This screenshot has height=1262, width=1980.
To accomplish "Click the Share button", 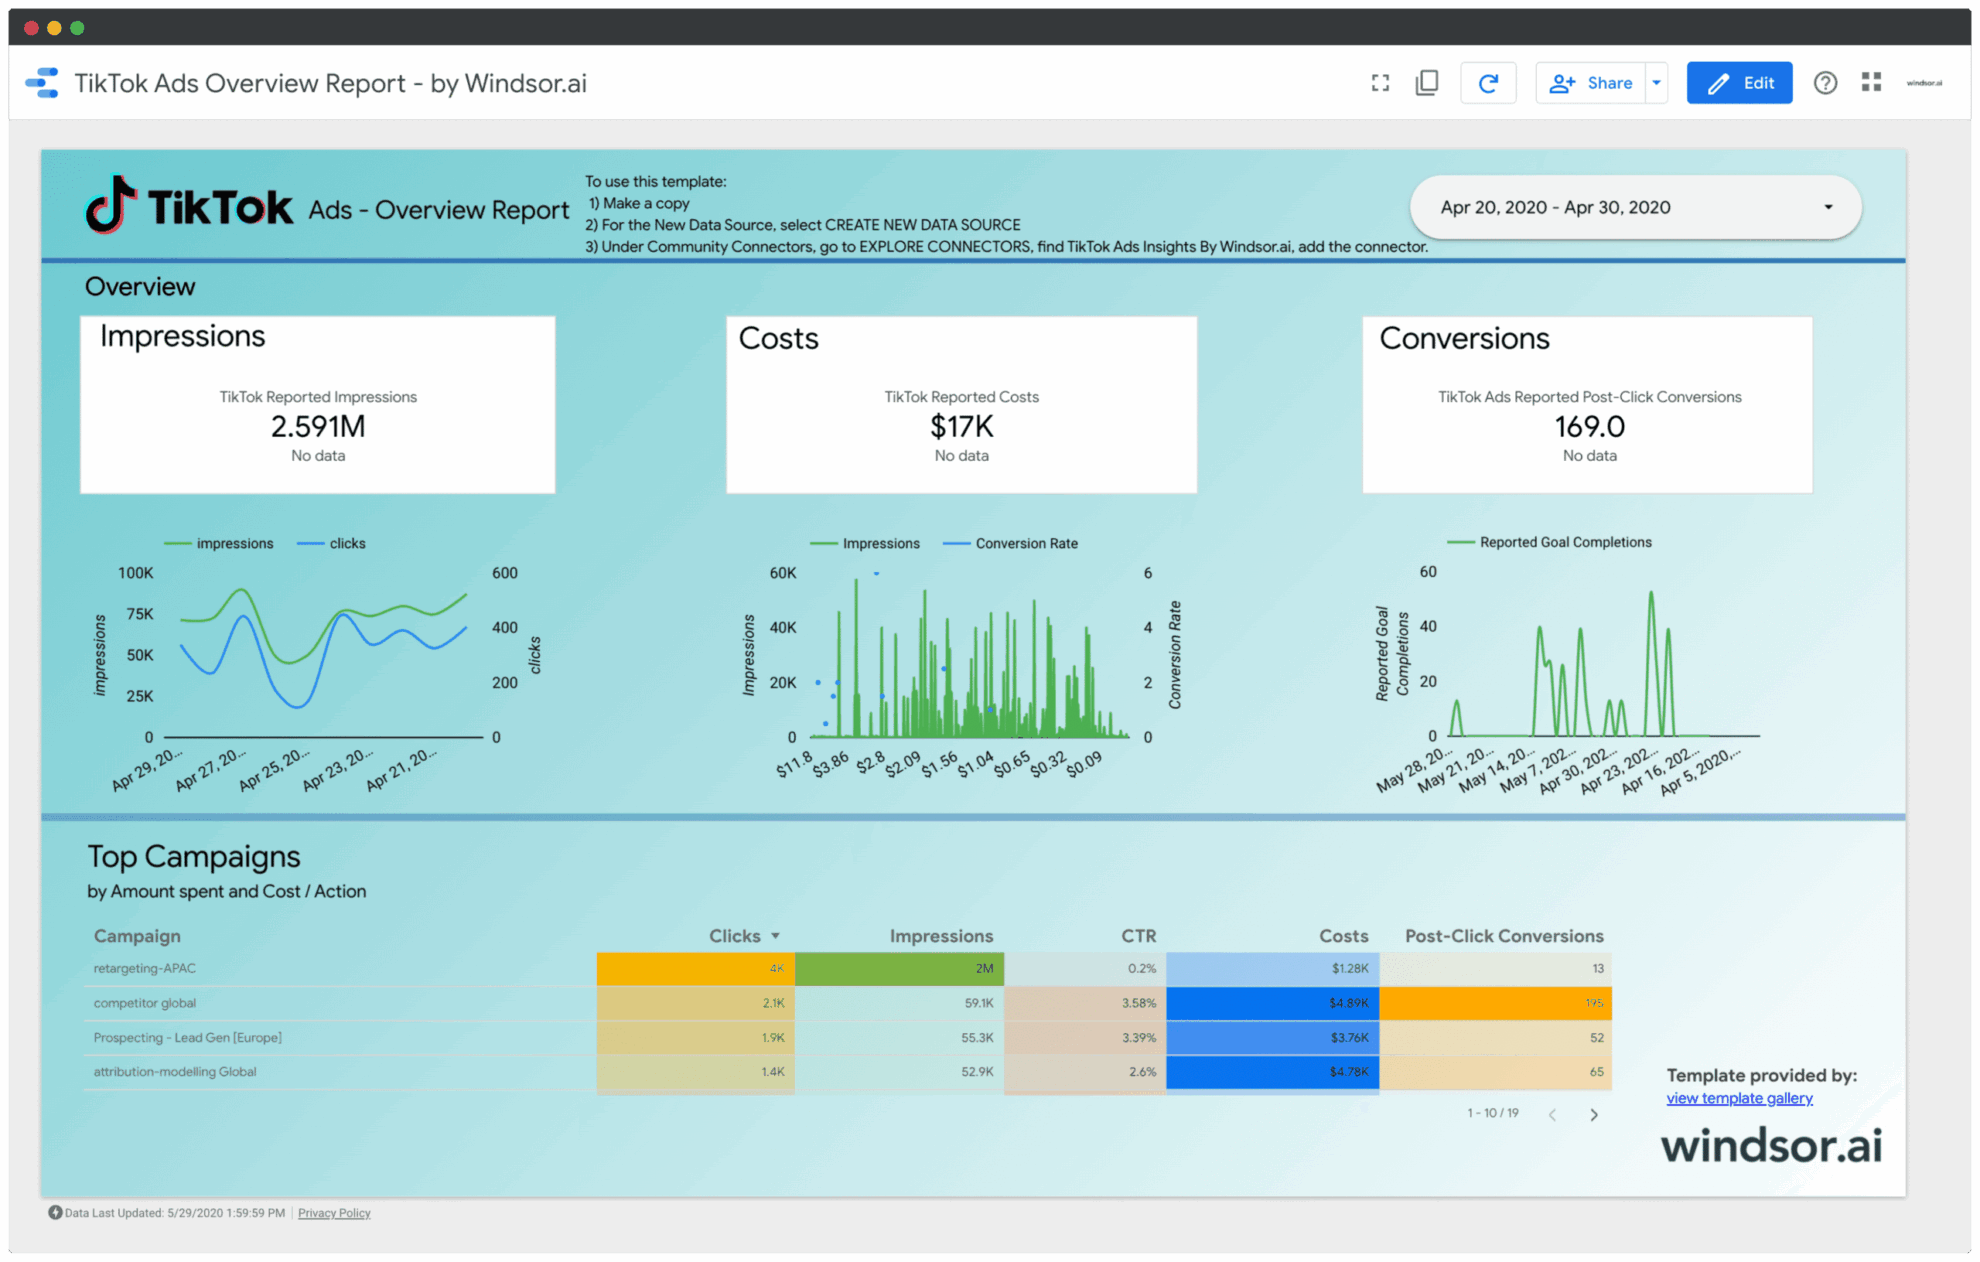I will pyautogui.click(x=1591, y=83).
